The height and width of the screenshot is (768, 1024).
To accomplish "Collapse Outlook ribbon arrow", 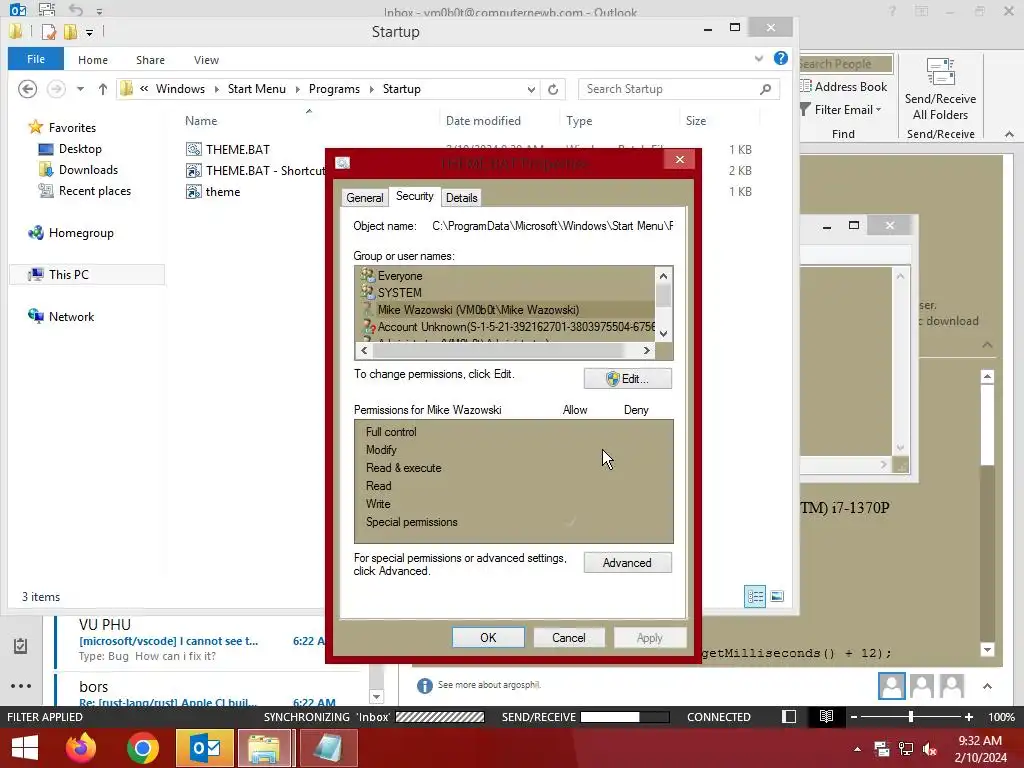I will pyautogui.click(x=1010, y=134).
